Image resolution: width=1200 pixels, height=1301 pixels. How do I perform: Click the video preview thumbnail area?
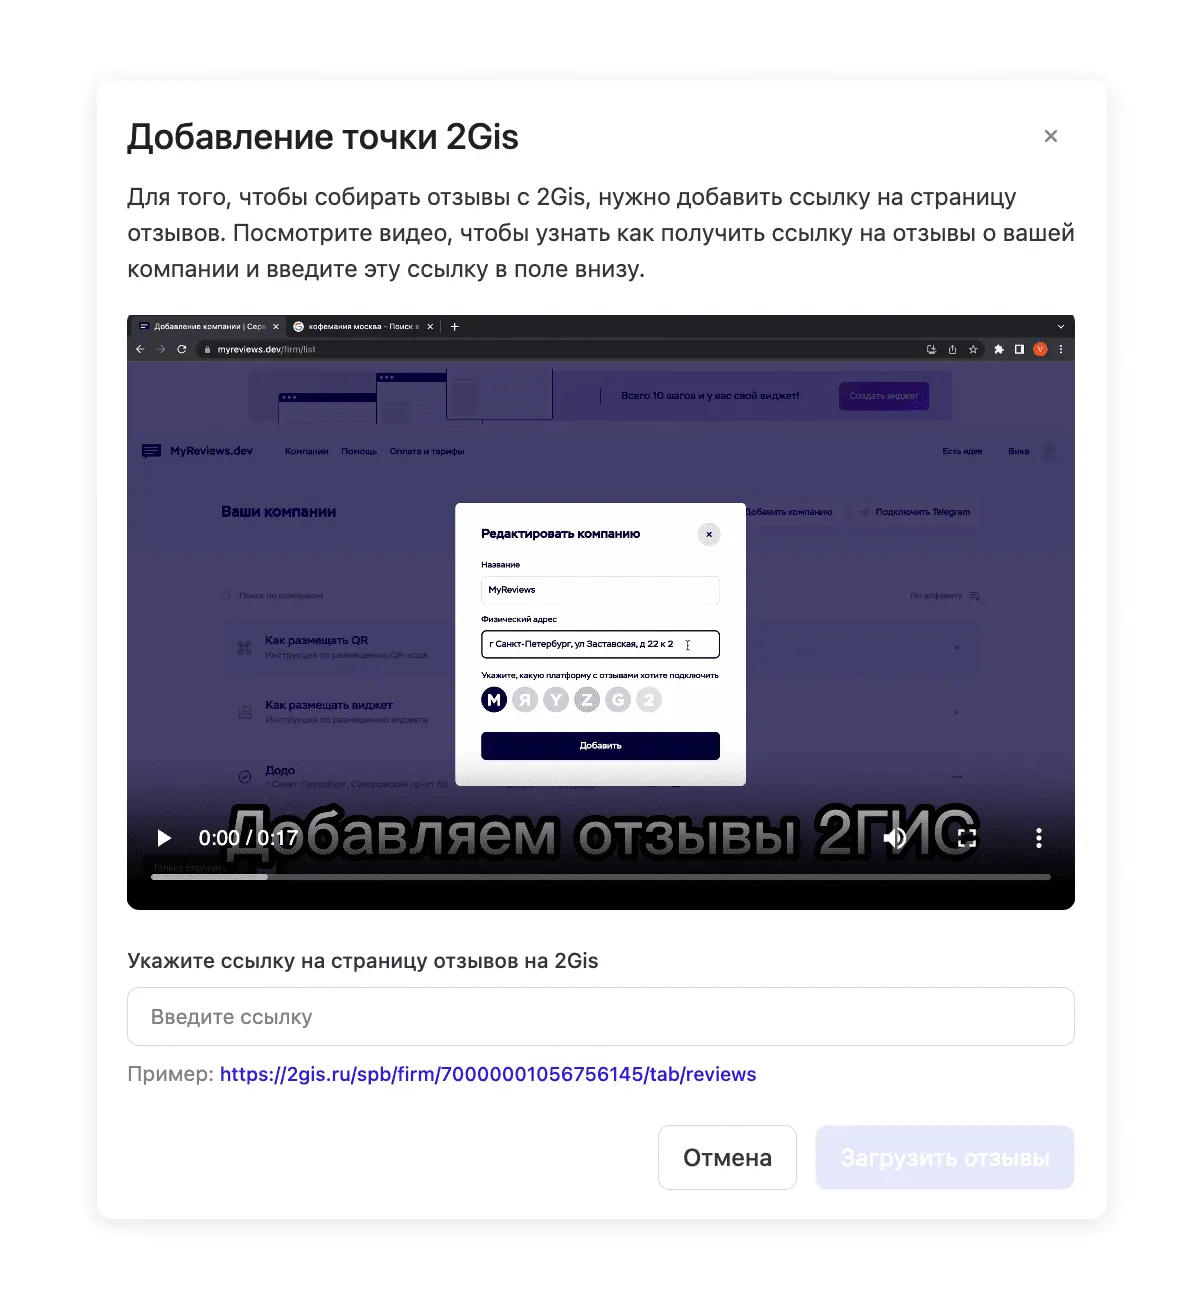(x=600, y=612)
